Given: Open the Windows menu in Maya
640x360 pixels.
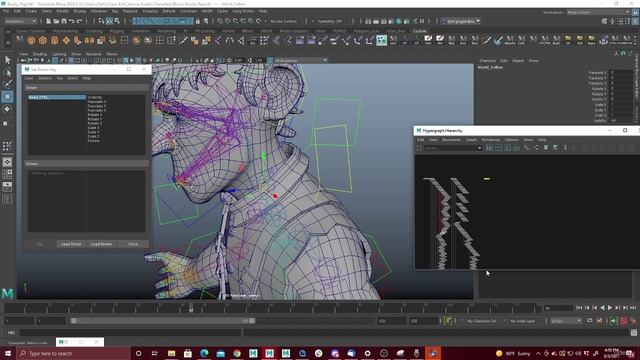Looking at the screenshot, I should coord(99,11).
